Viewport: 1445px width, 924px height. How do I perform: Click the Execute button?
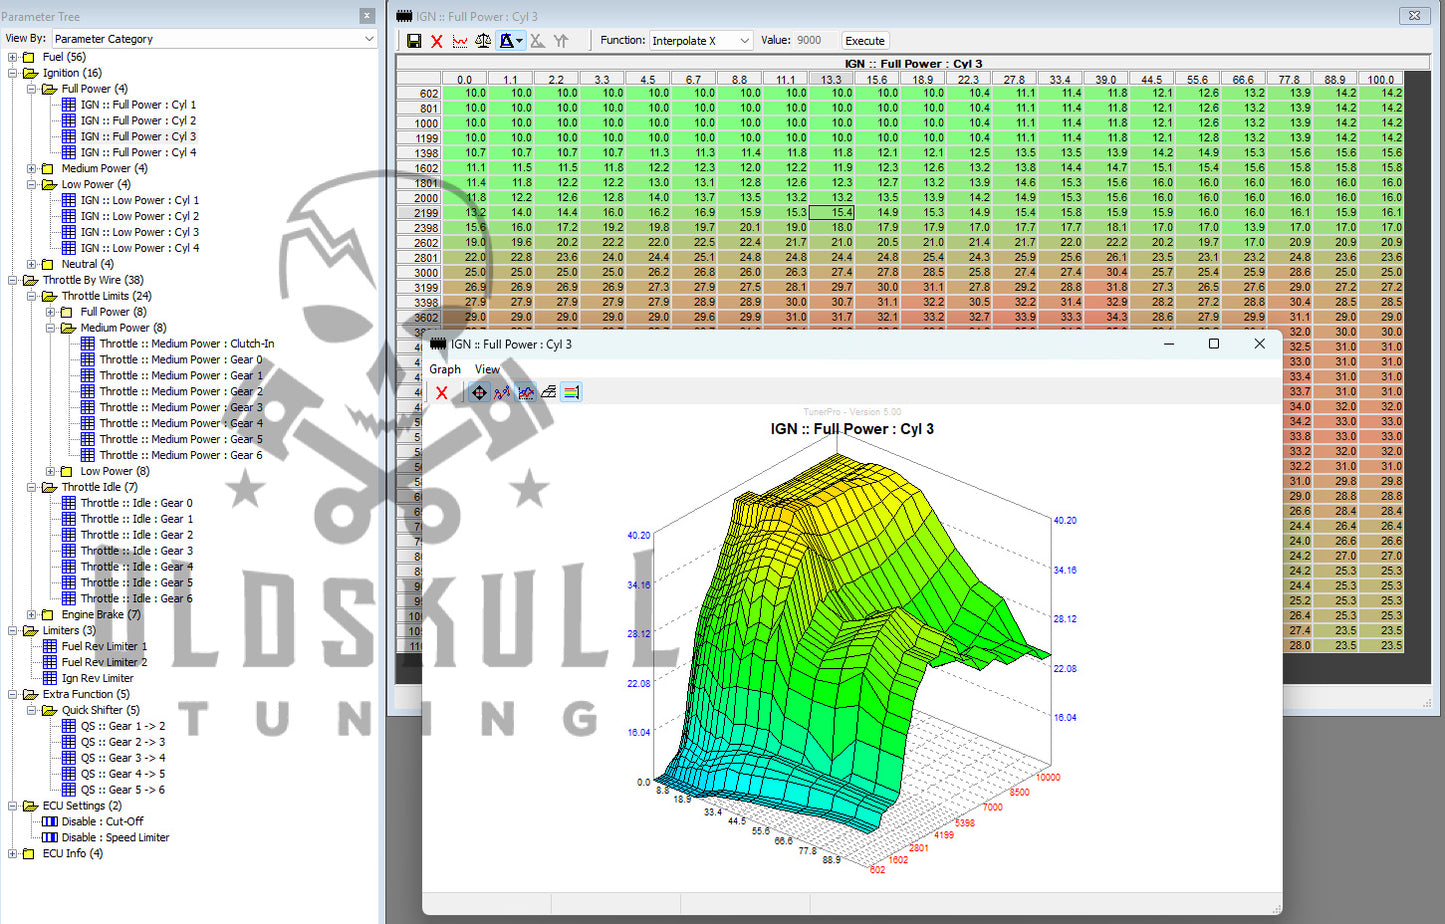(864, 41)
